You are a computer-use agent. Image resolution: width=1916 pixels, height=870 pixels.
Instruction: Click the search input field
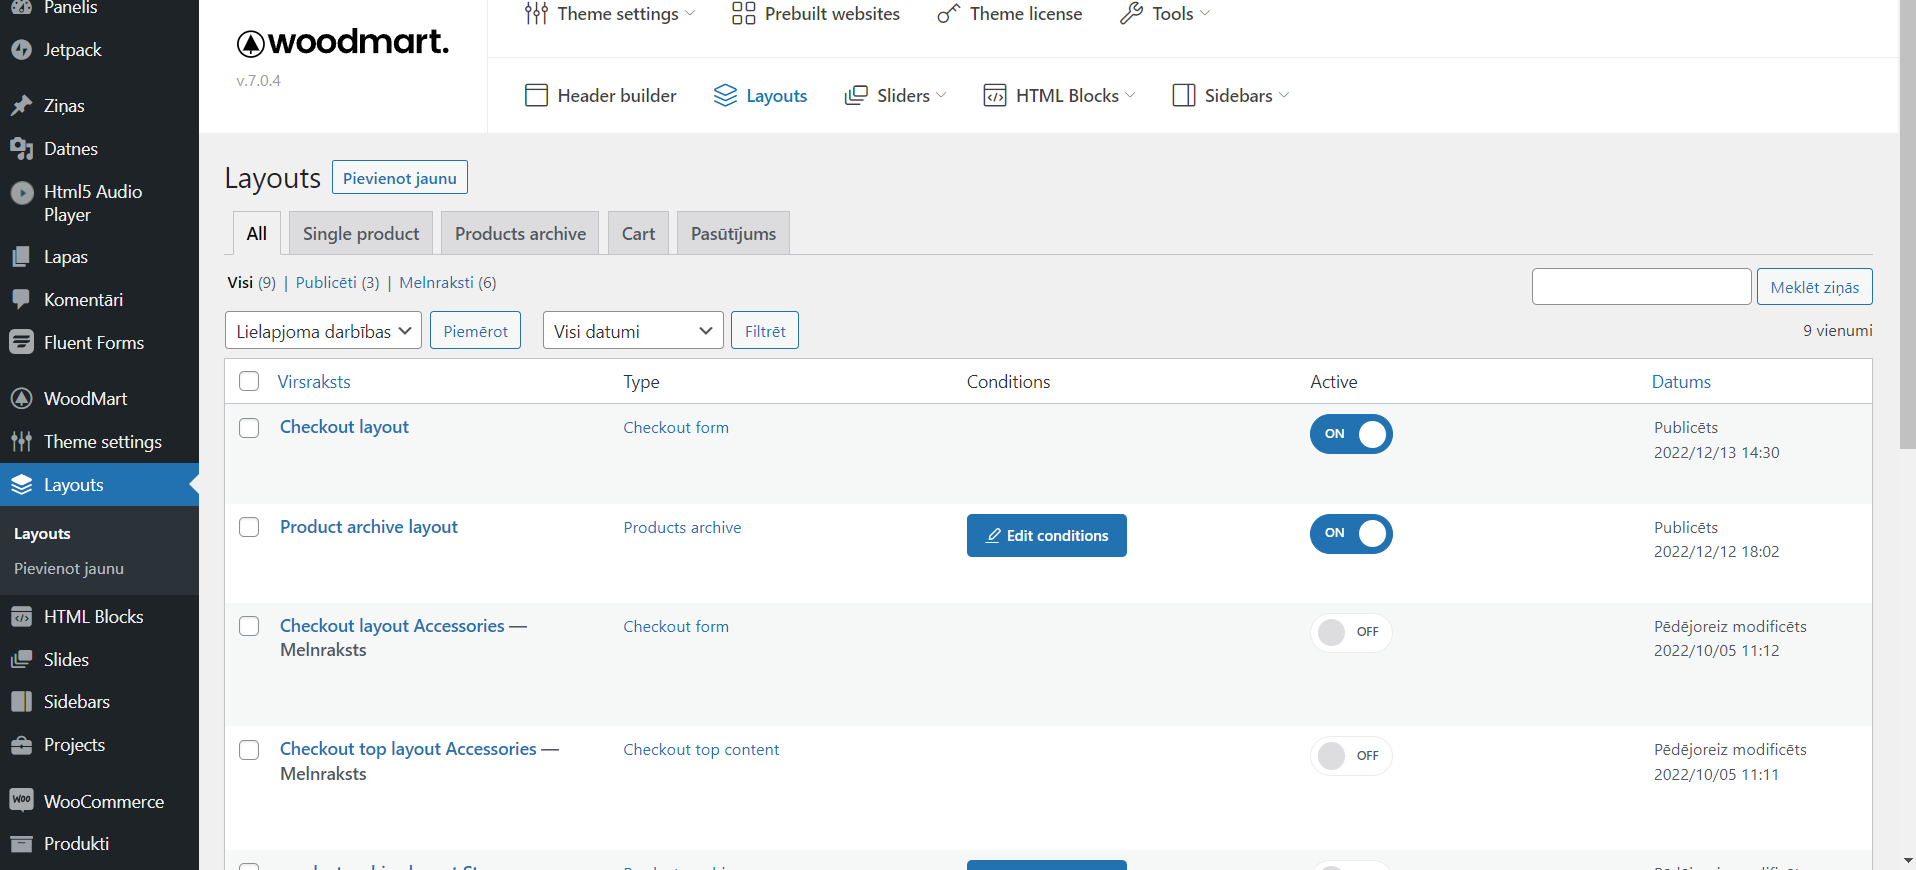[x=1642, y=287]
